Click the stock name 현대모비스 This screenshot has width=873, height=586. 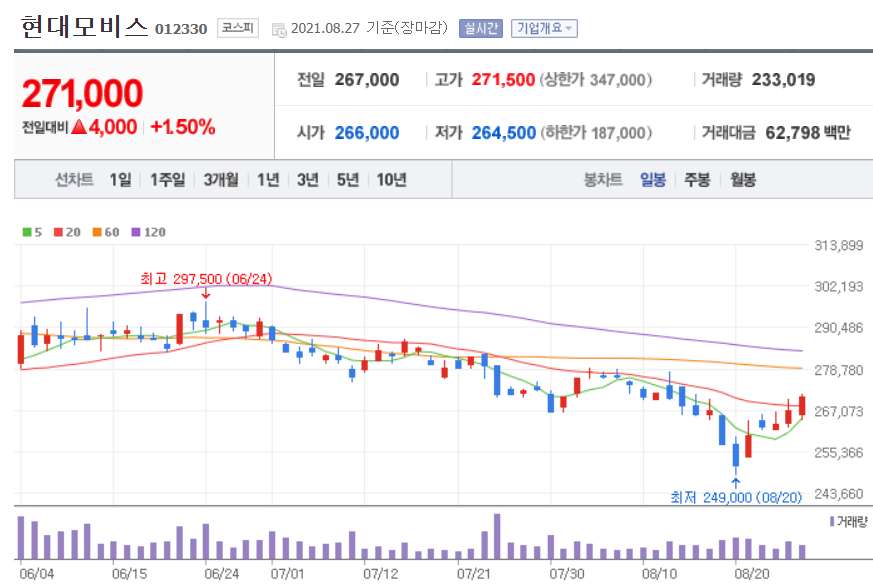85,27
